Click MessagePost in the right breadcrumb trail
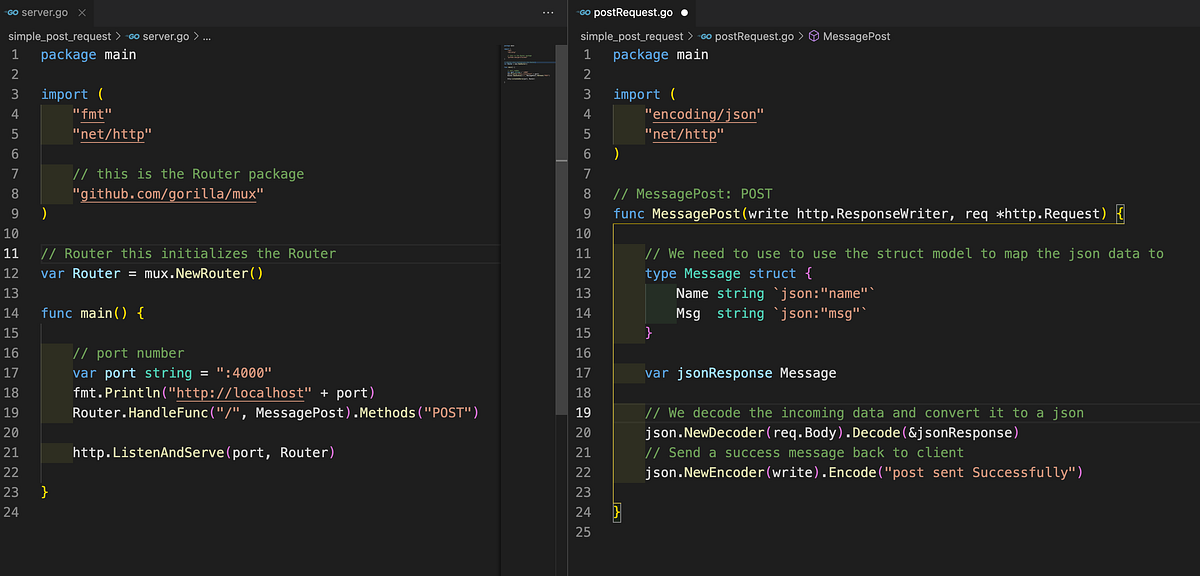The height and width of the screenshot is (576, 1200). click(x=856, y=36)
